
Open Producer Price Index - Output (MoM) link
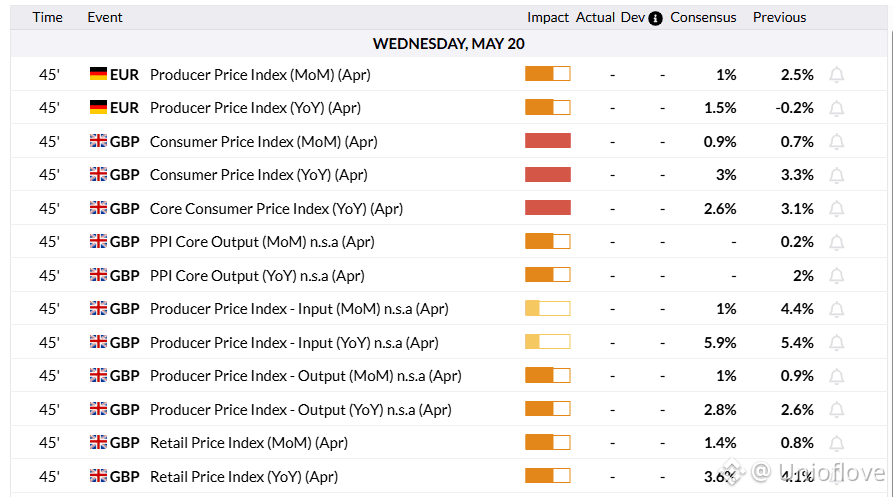click(305, 376)
